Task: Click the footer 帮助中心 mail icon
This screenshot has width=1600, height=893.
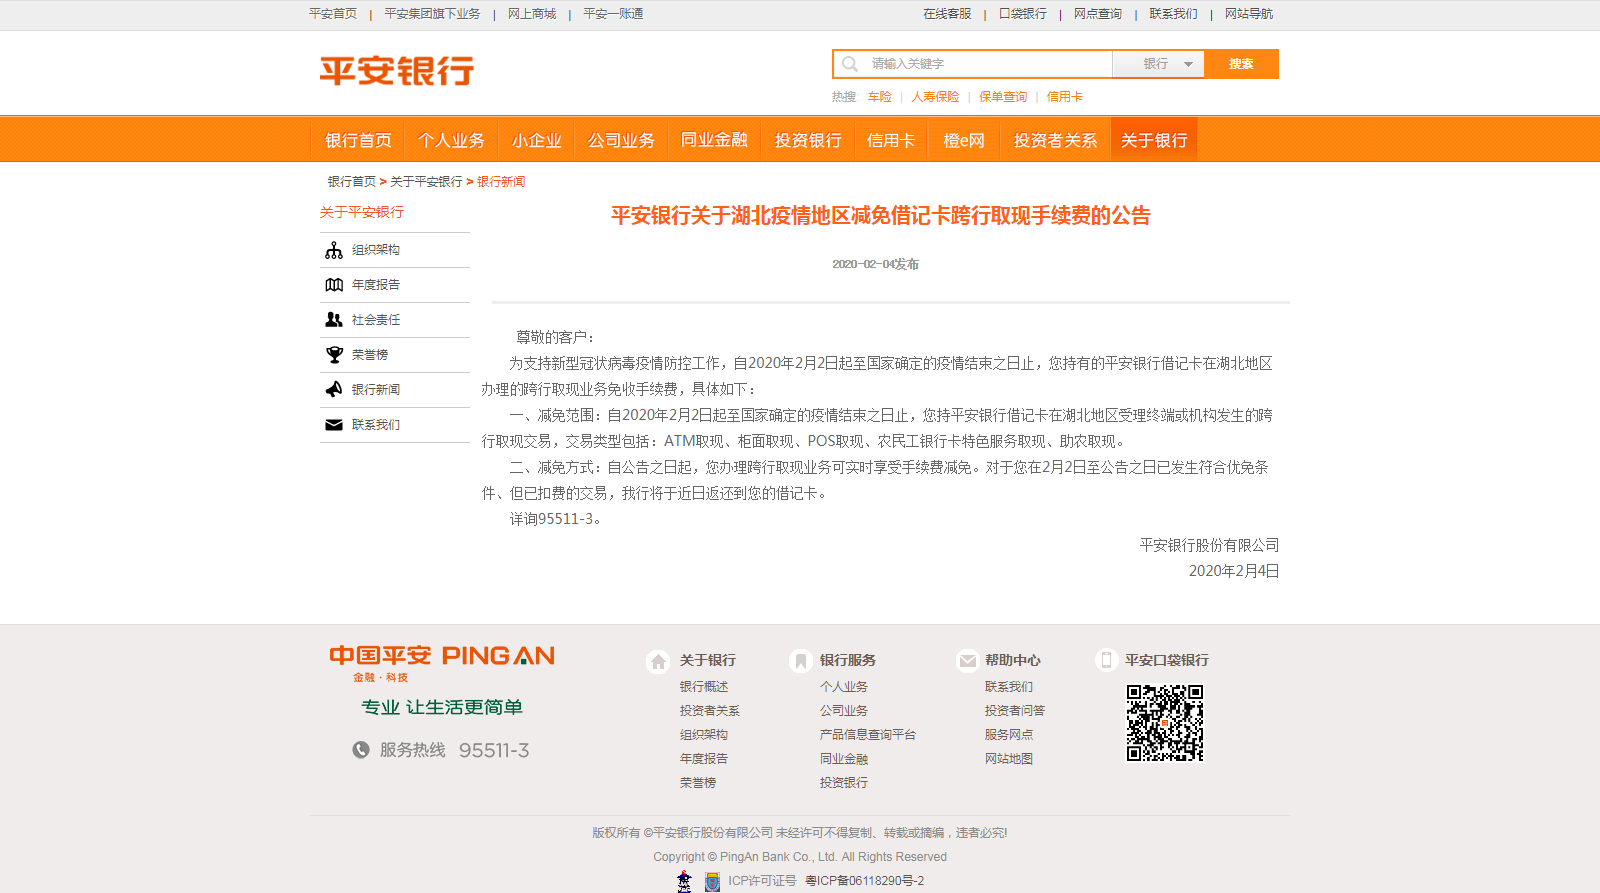Action: [967, 661]
